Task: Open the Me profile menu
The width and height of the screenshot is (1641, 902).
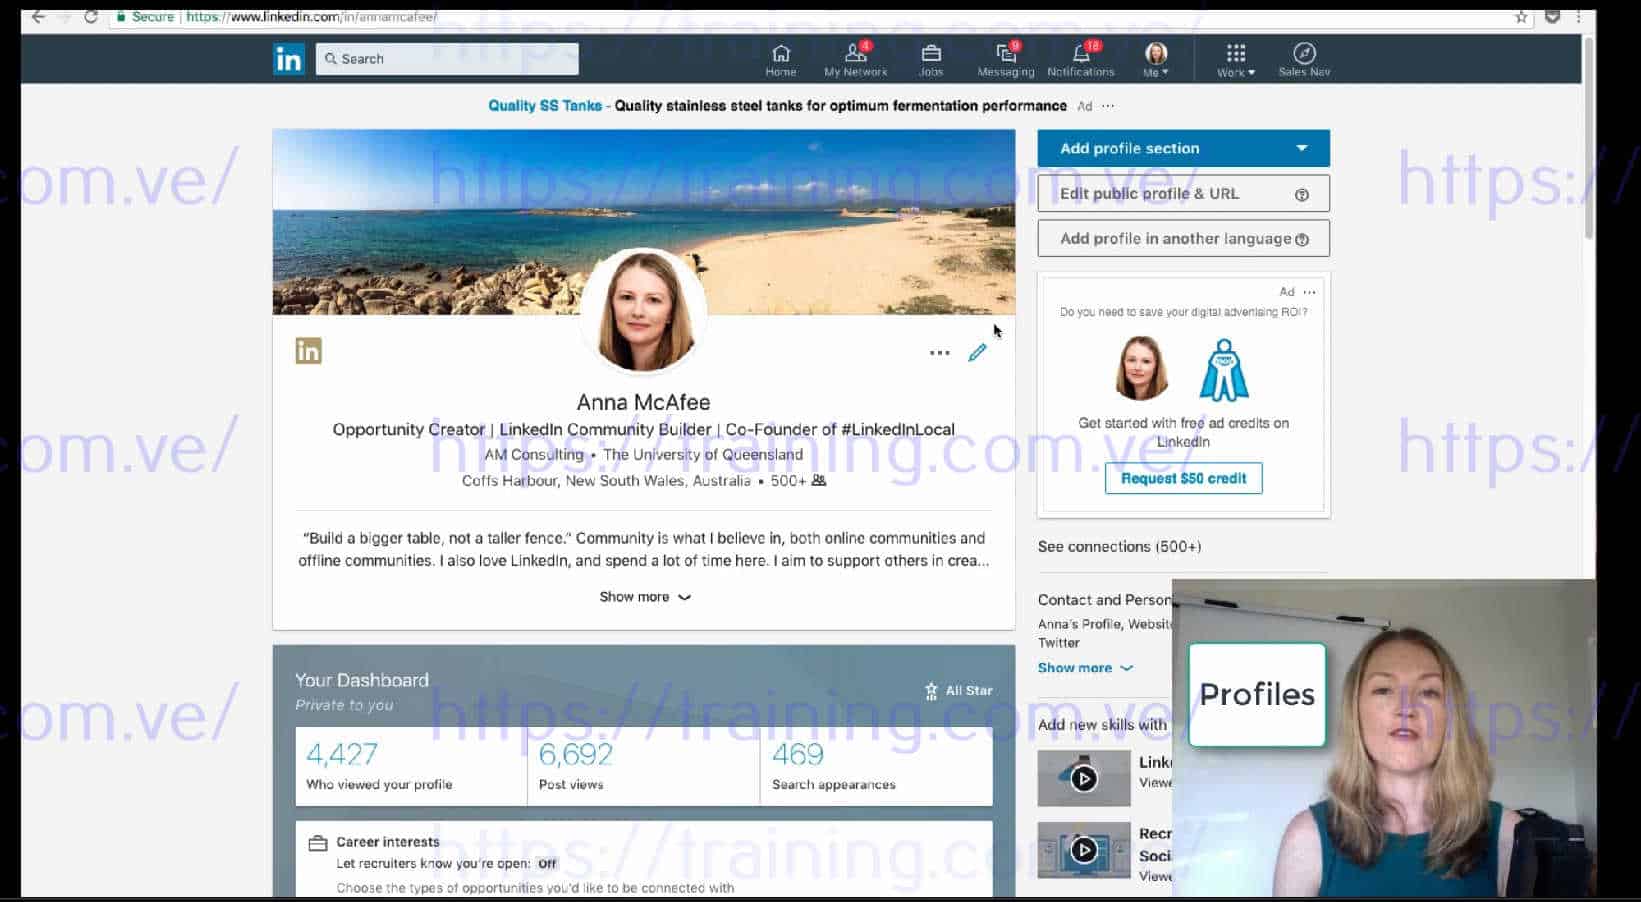Action: pyautogui.click(x=1156, y=60)
